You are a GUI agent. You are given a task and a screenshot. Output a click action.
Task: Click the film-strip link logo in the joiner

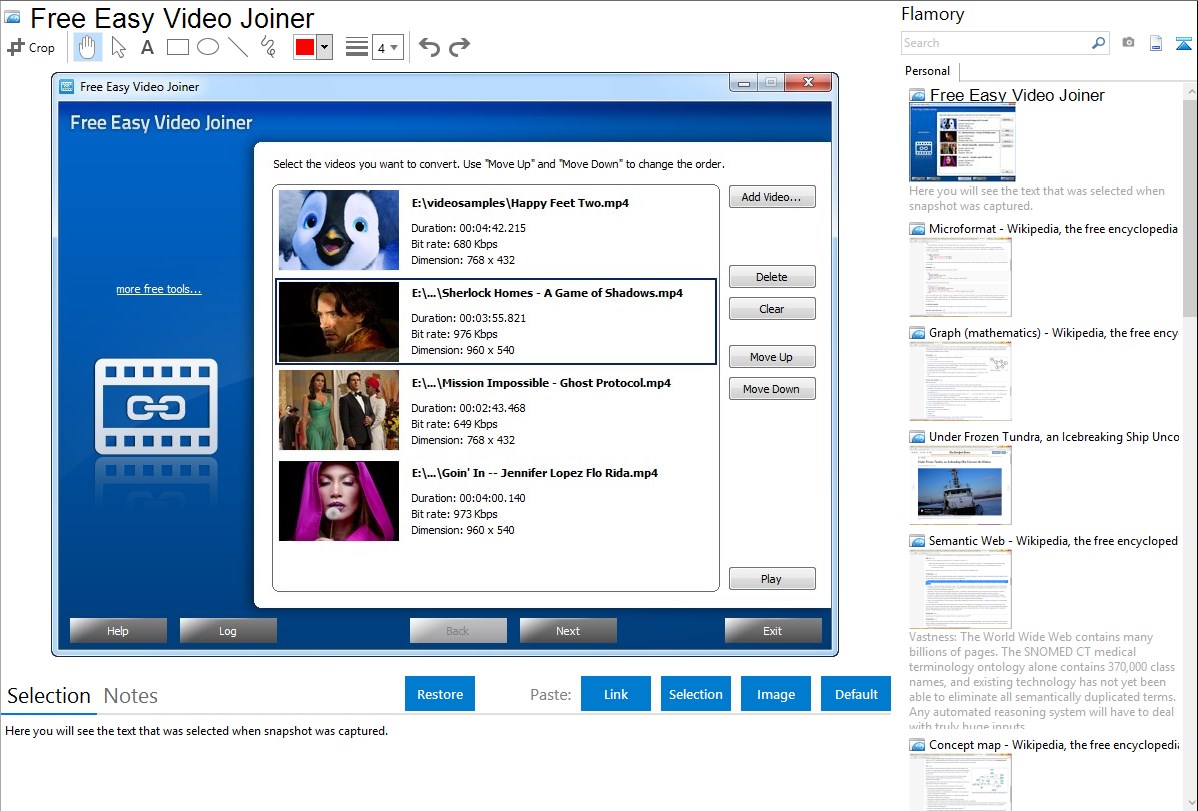pos(156,407)
